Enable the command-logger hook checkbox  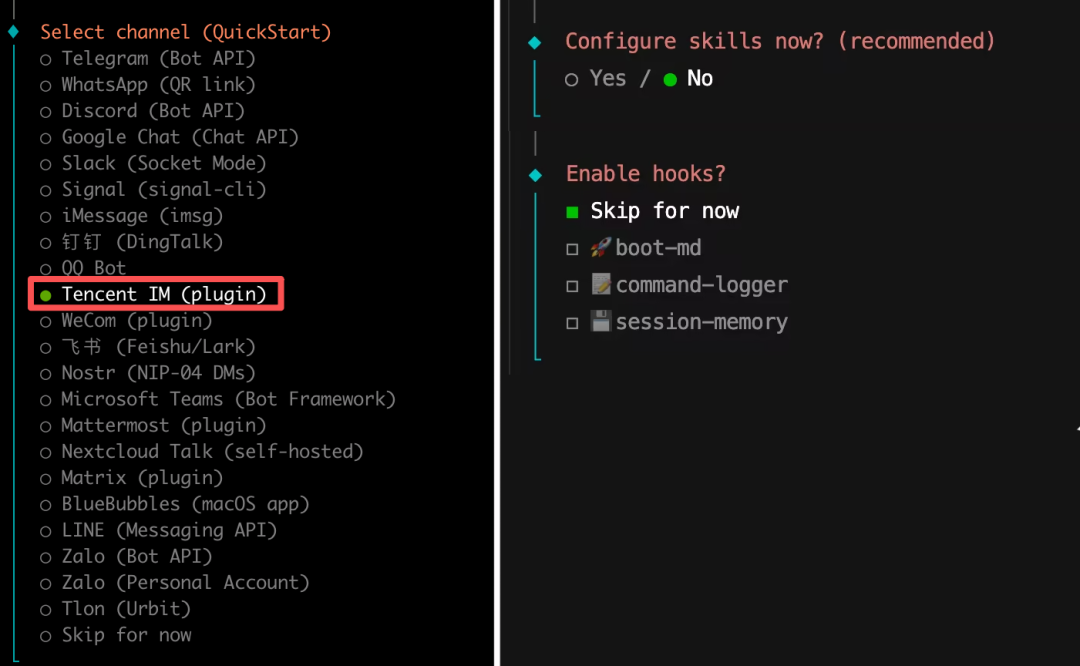click(572, 286)
